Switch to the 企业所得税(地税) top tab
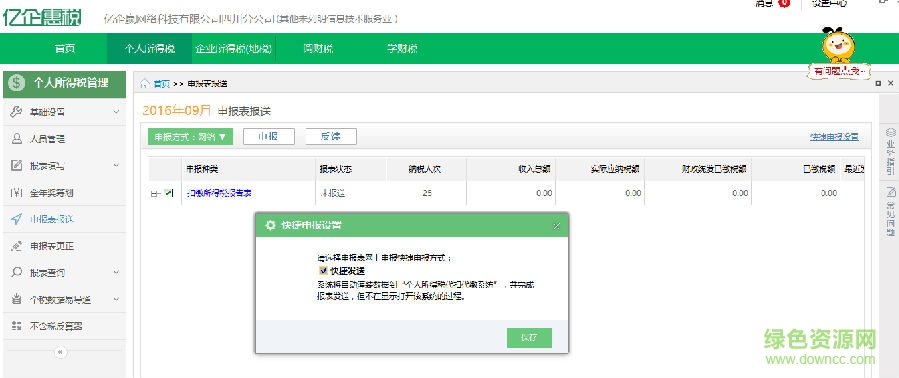The height and width of the screenshot is (378, 899). click(233, 49)
